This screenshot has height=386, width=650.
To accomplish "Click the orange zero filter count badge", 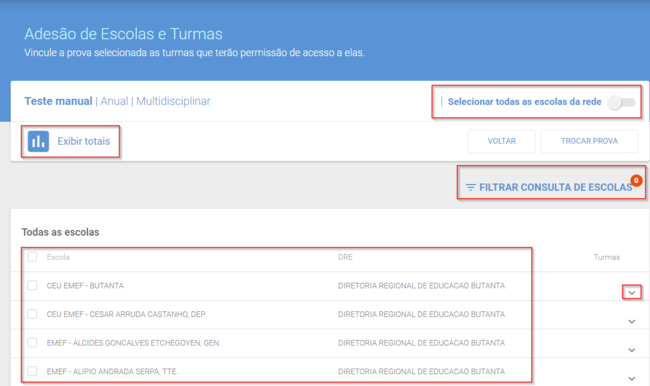I will point(636,180).
